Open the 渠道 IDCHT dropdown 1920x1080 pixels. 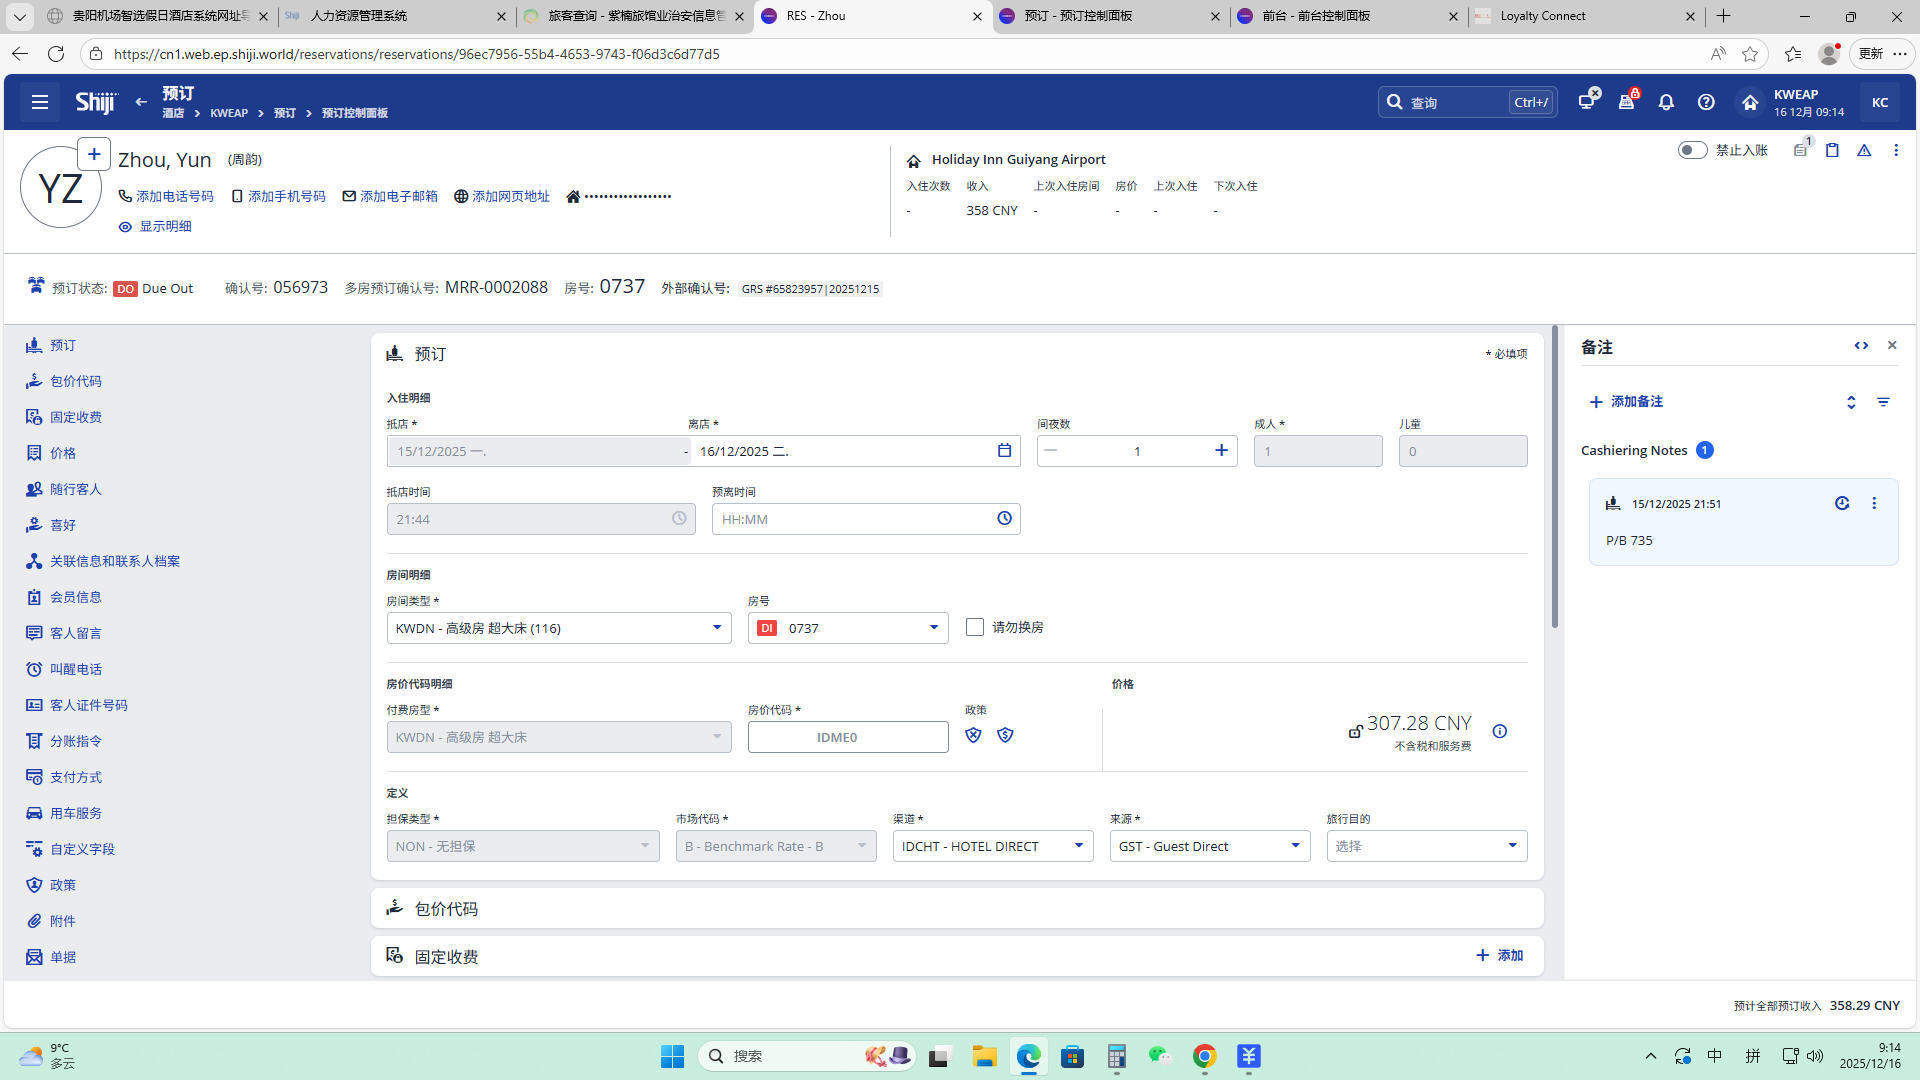pyautogui.click(x=1078, y=846)
